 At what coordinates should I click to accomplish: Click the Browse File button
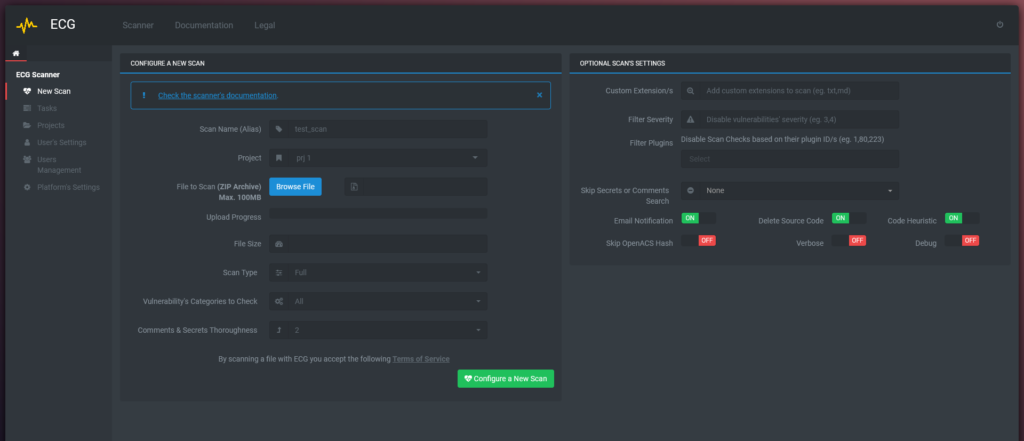(295, 187)
